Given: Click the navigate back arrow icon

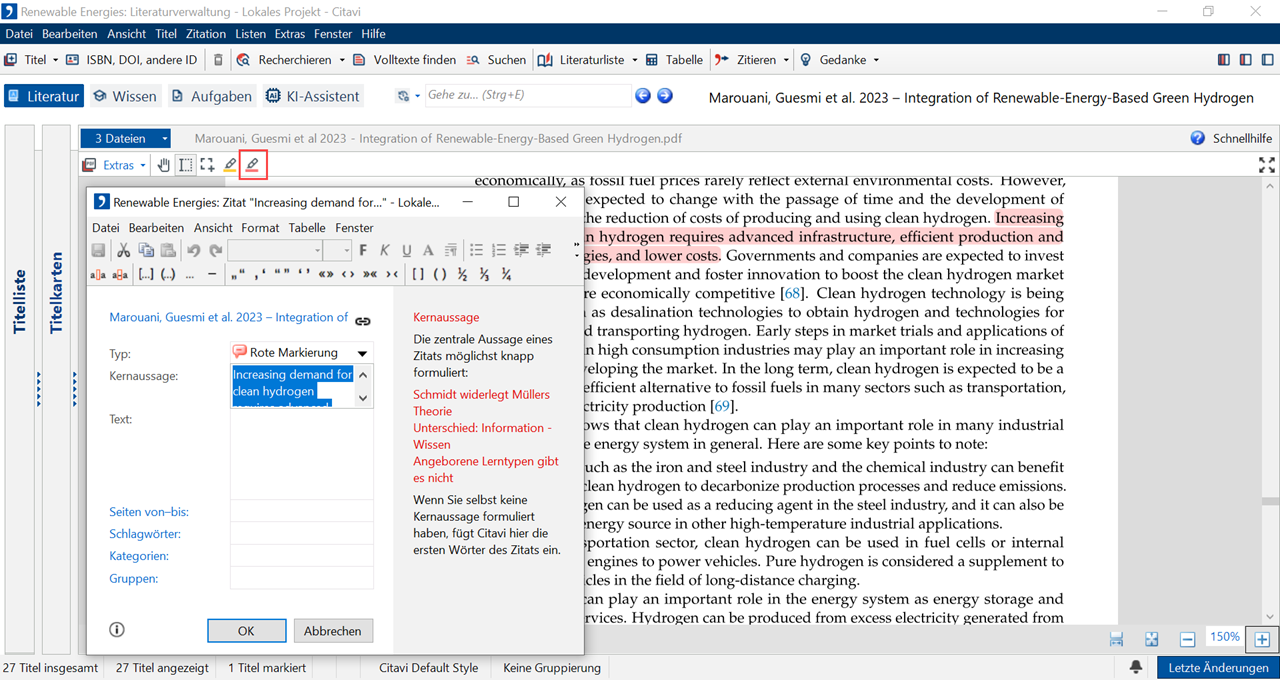Looking at the screenshot, I should (643, 96).
